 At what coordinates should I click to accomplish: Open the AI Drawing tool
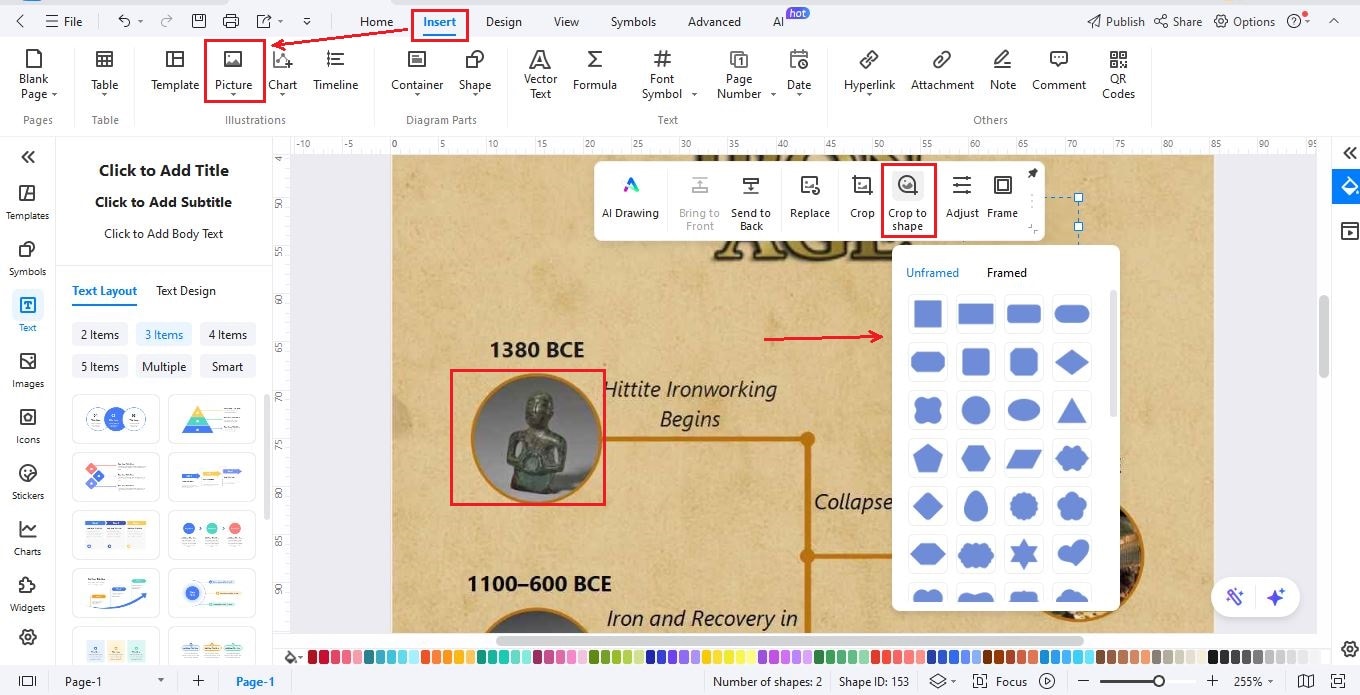pos(630,197)
